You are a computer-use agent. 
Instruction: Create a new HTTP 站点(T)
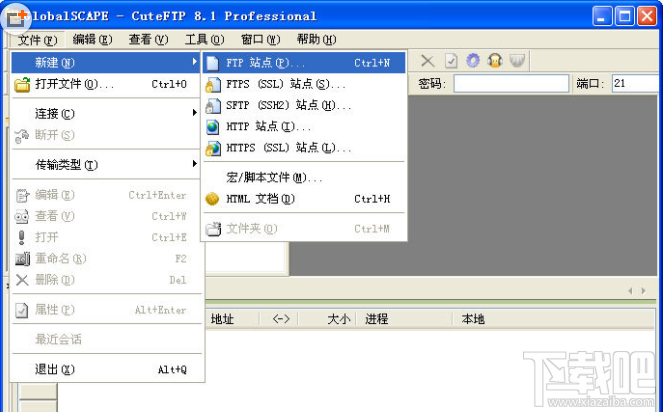pyautogui.click(x=304, y=126)
